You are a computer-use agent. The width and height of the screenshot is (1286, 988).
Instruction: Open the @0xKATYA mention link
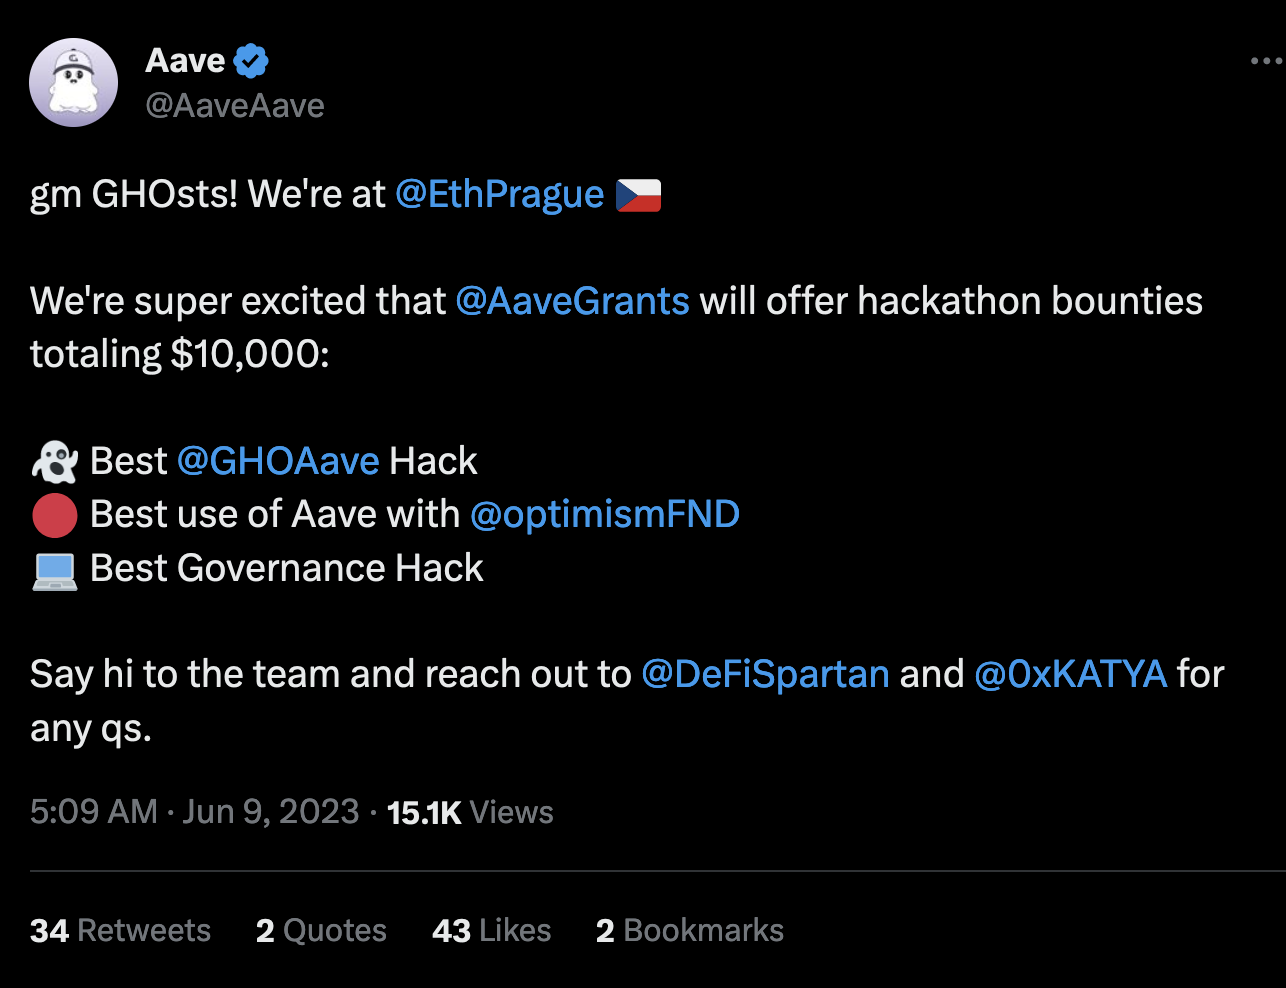pyautogui.click(x=1070, y=674)
